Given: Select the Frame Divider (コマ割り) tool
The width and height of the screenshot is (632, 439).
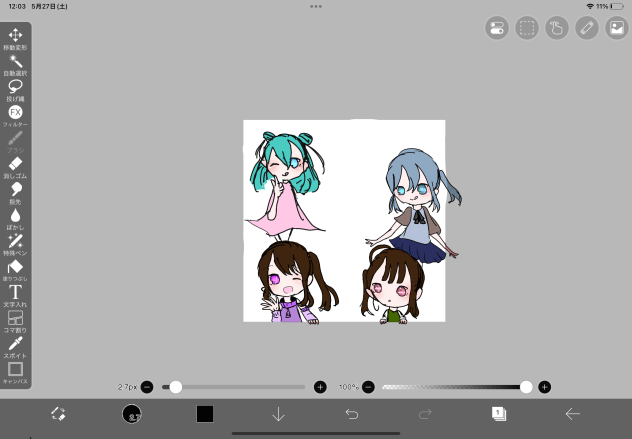Looking at the screenshot, I should (15, 322).
